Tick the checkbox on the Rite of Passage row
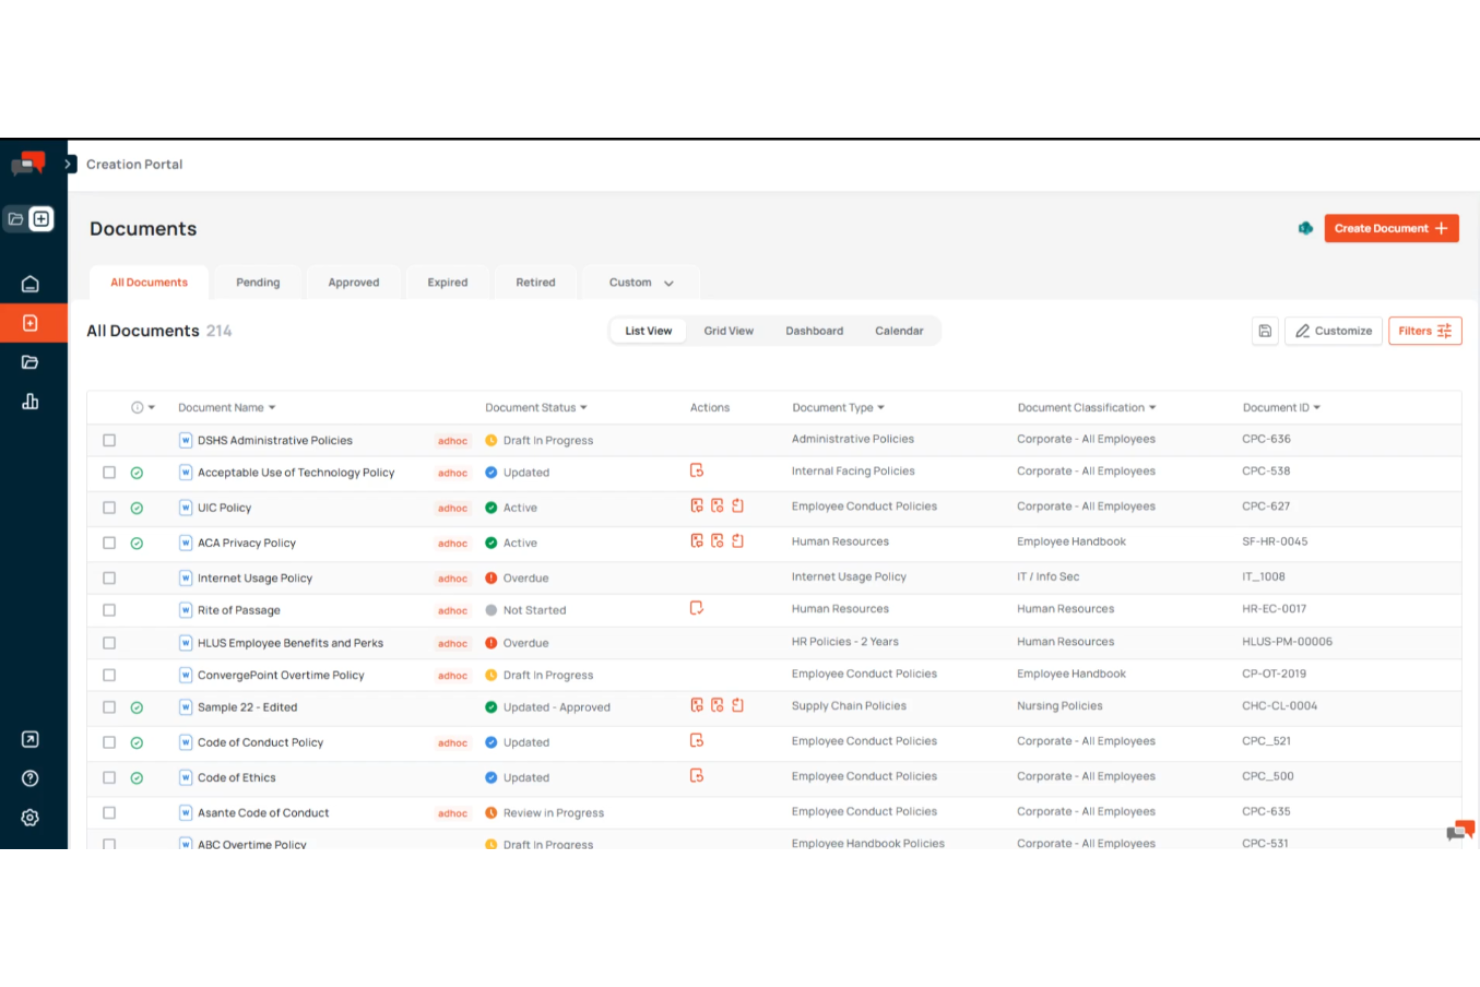 click(x=109, y=610)
